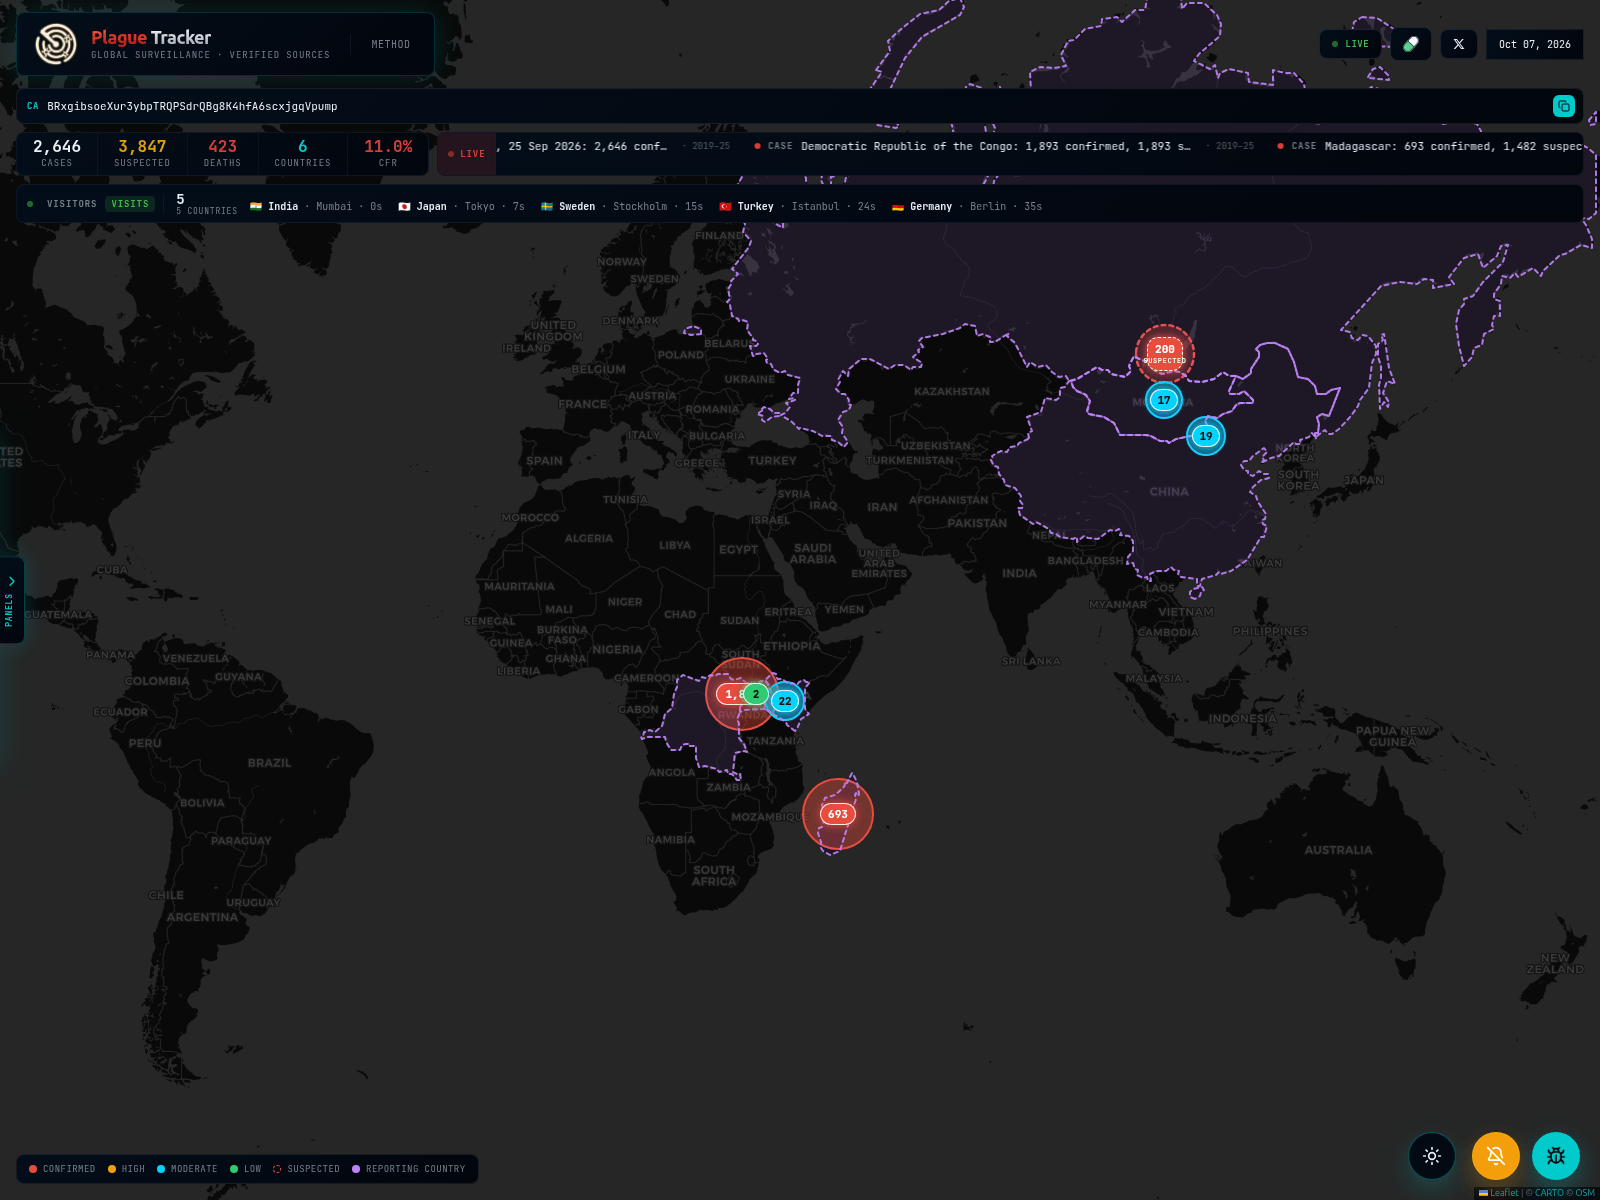Image resolution: width=1600 pixels, height=1200 pixels.
Task: Toggle the sun theme button
Action: [1432, 1156]
